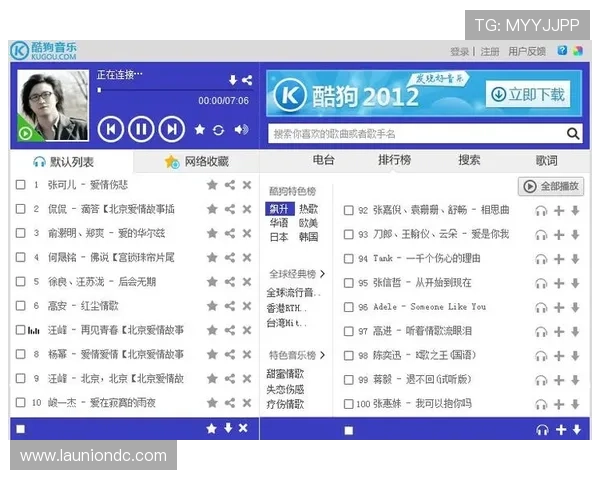The height and width of the screenshot is (480, 600).
Task: Click the 注册 link
Action: tap(490, 52)
